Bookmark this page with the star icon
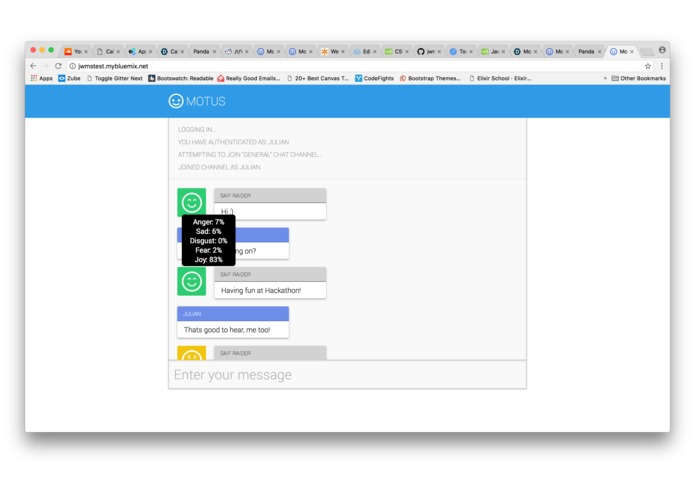The height and width of the screenshot is (494, 695). [x=648, y=66]
